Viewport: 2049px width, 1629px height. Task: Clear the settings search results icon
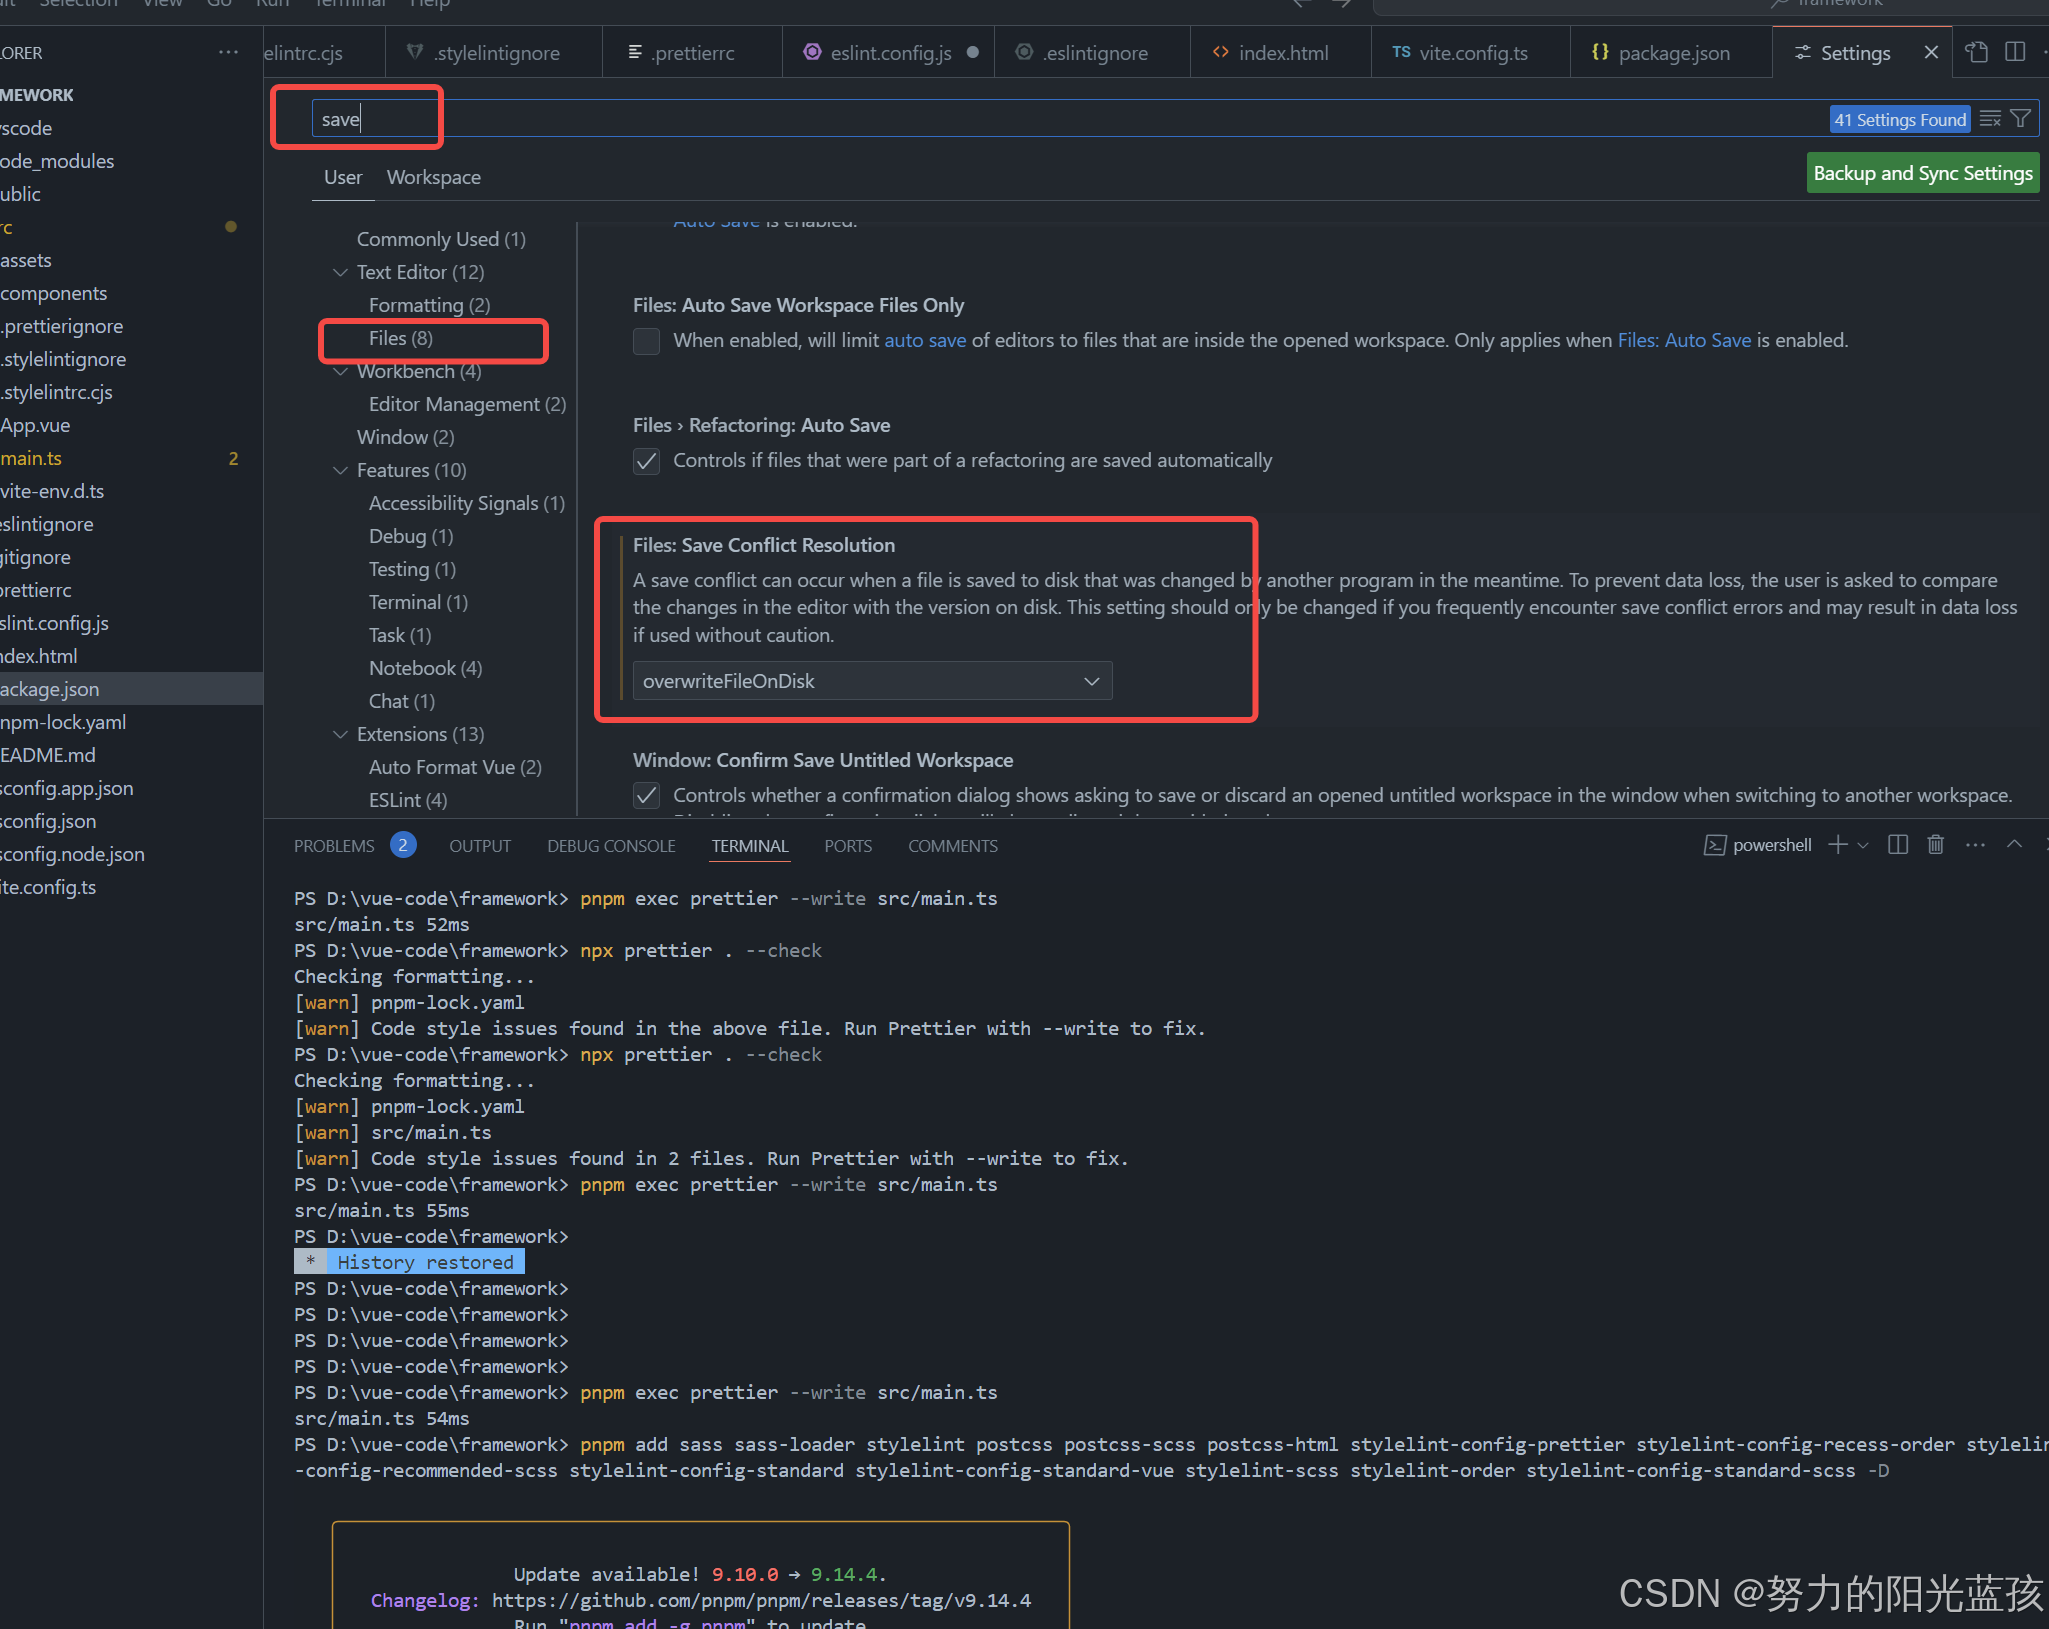tap(1991, 118)
